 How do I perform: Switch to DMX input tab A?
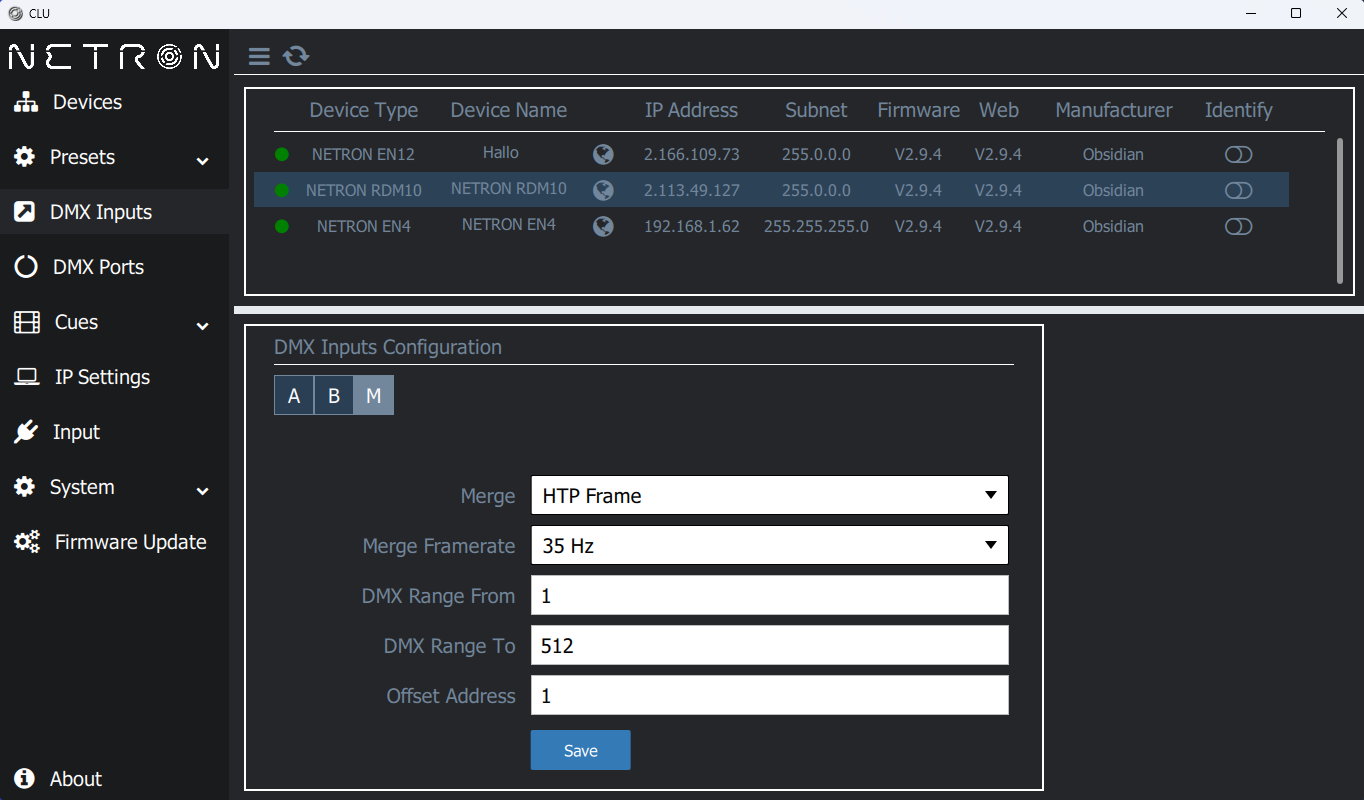click(x=294, y=396)
